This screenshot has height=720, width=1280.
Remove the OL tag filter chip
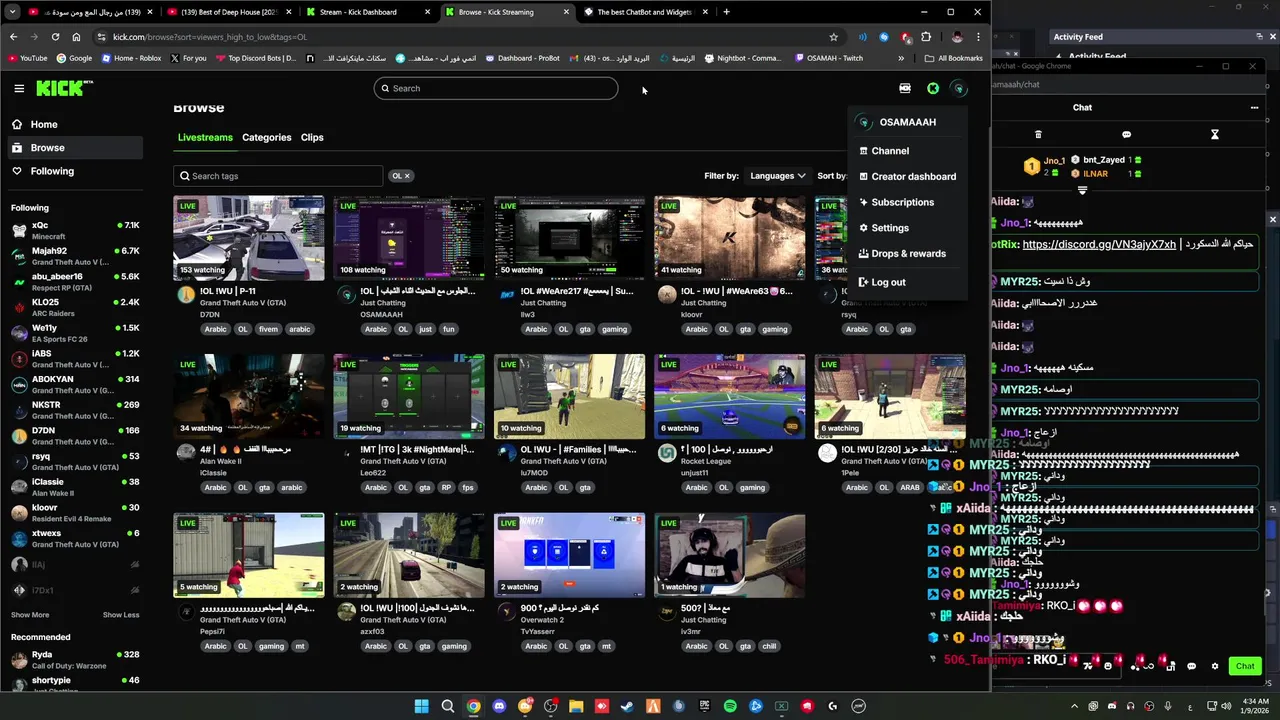point(407,176)
